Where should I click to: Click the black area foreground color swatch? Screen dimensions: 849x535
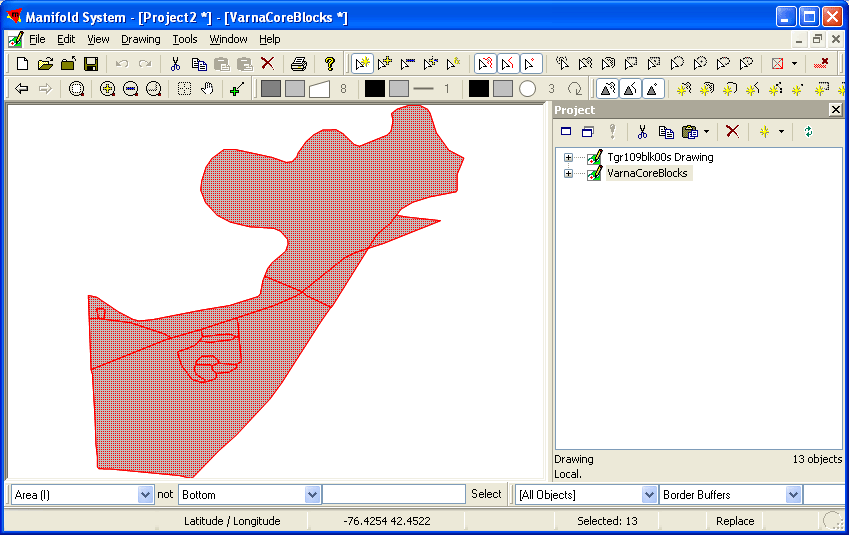click(374, 89)
